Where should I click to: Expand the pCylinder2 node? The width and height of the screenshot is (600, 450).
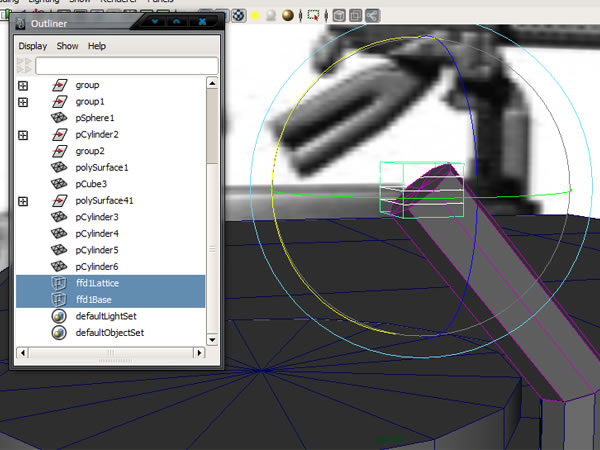coord(23,135)
